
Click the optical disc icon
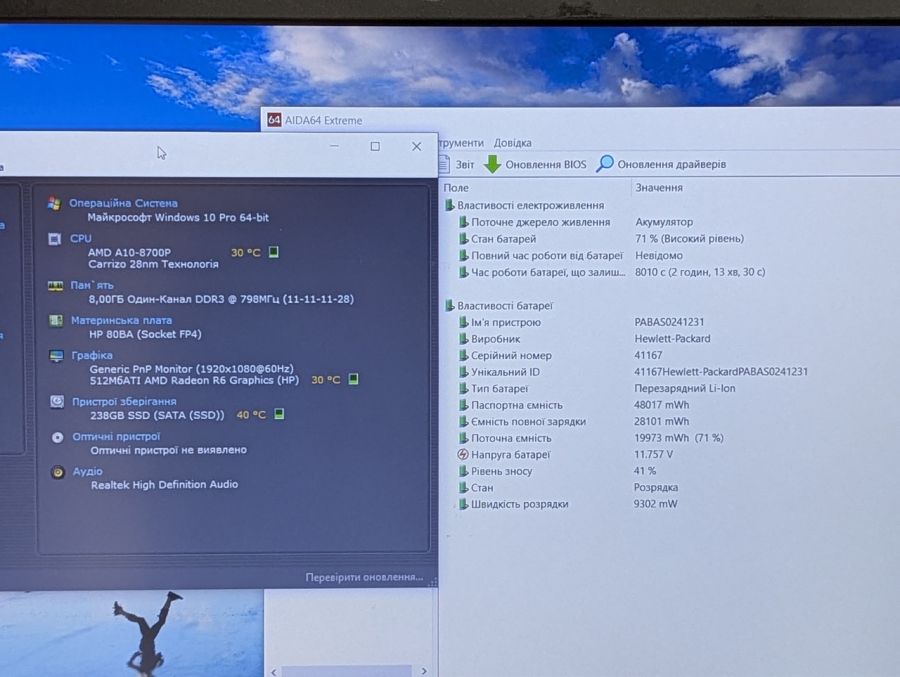[x=57, y=437]
